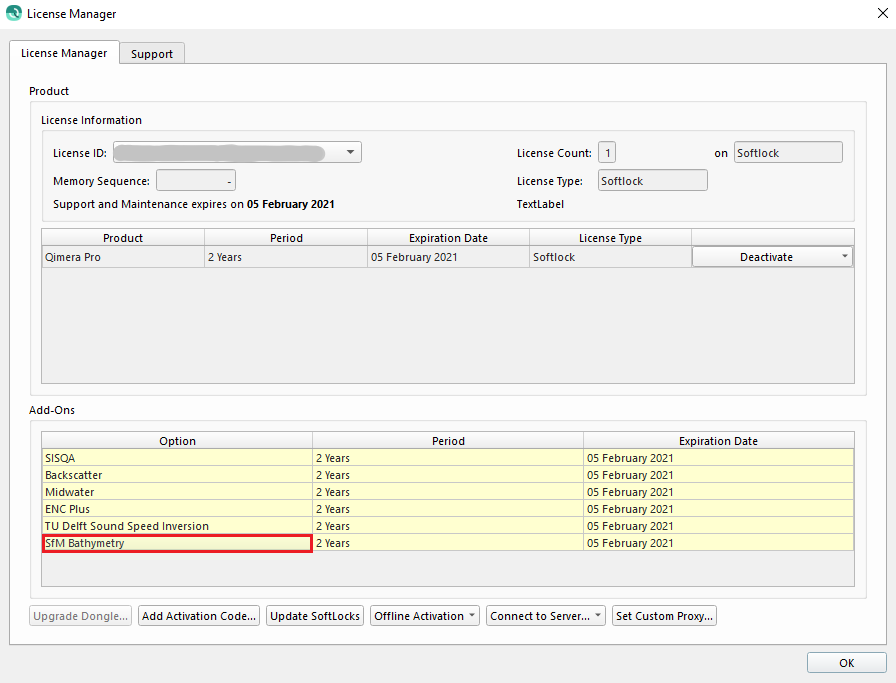Select the SfM Bathymetry add-on

(x=177, y=543)
